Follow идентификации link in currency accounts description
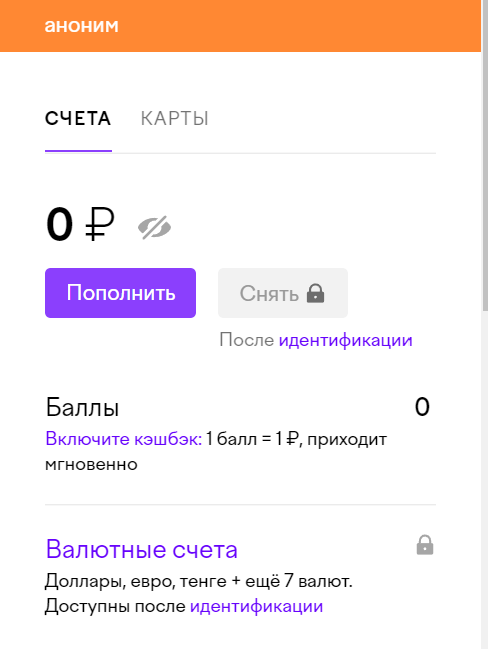The image size is (488, 649). tap(257, 606)
